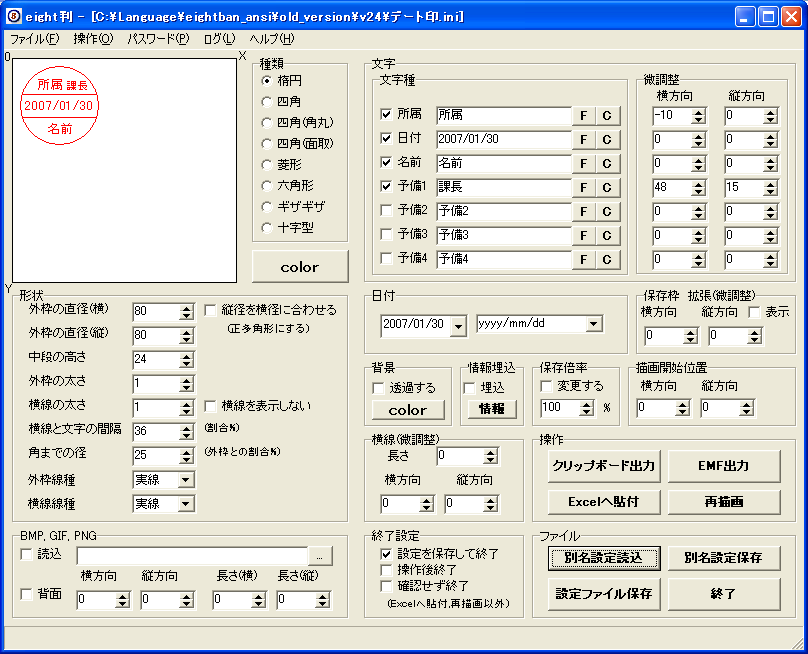Viewport: 808px width, 654px height.
Task: Click the 外枠の直径(横) value field
Action: (x=157, y=311)
